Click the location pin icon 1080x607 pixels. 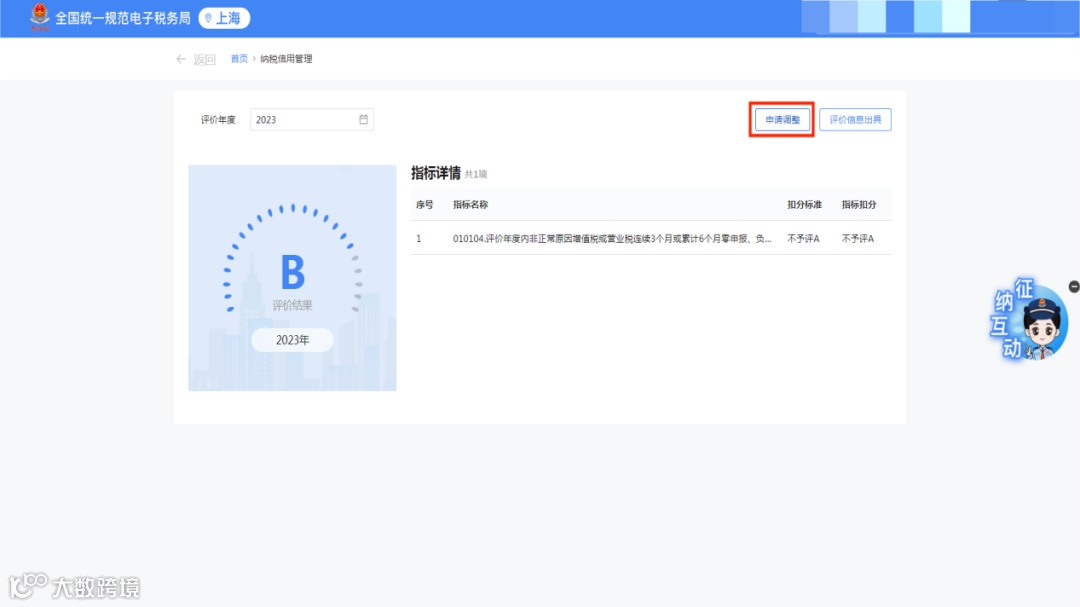tap(208, 18)
